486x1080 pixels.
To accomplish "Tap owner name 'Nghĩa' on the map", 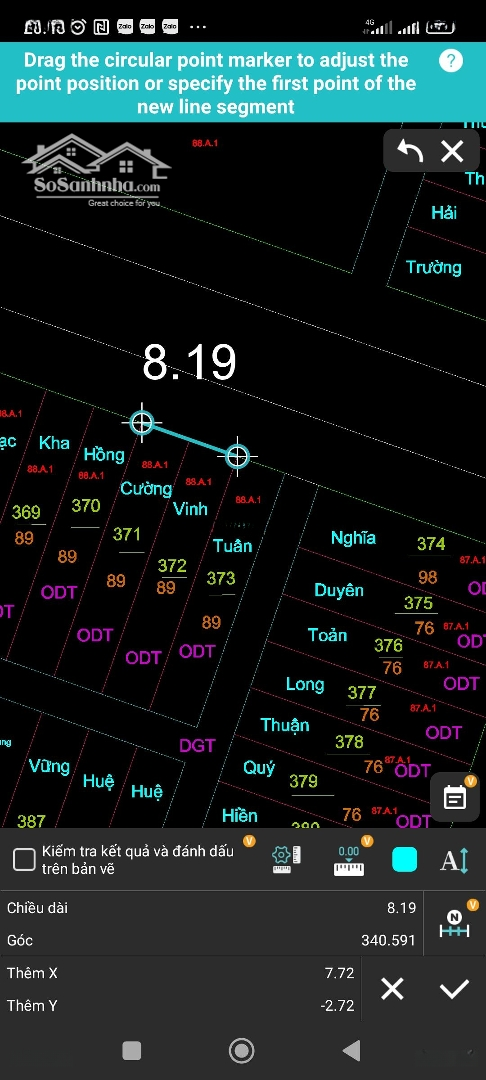I will point(353,538).
